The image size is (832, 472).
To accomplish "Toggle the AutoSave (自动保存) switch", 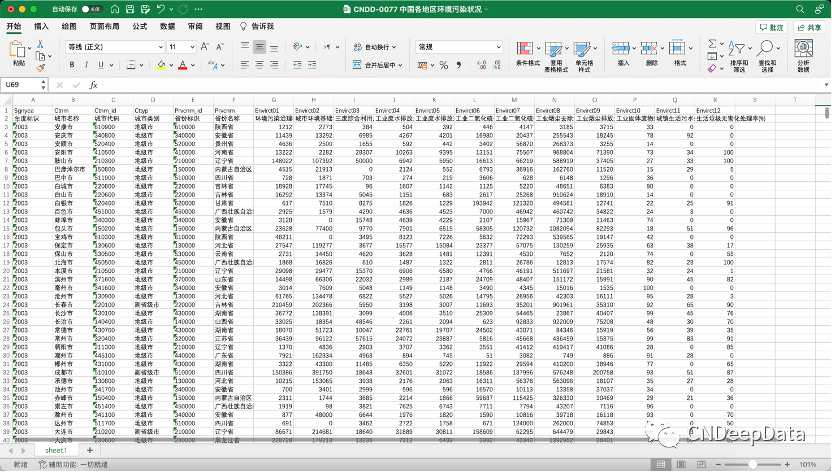I will 92,9.
